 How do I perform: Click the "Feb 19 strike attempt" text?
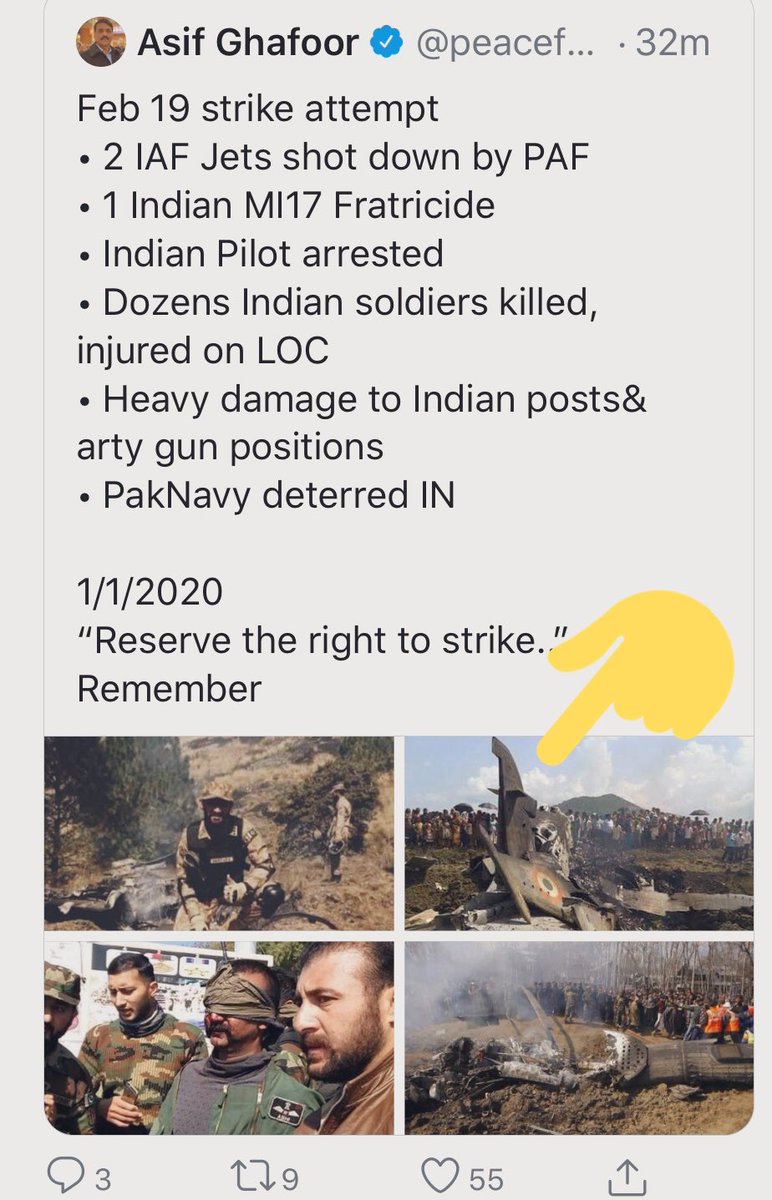[258, 110]
